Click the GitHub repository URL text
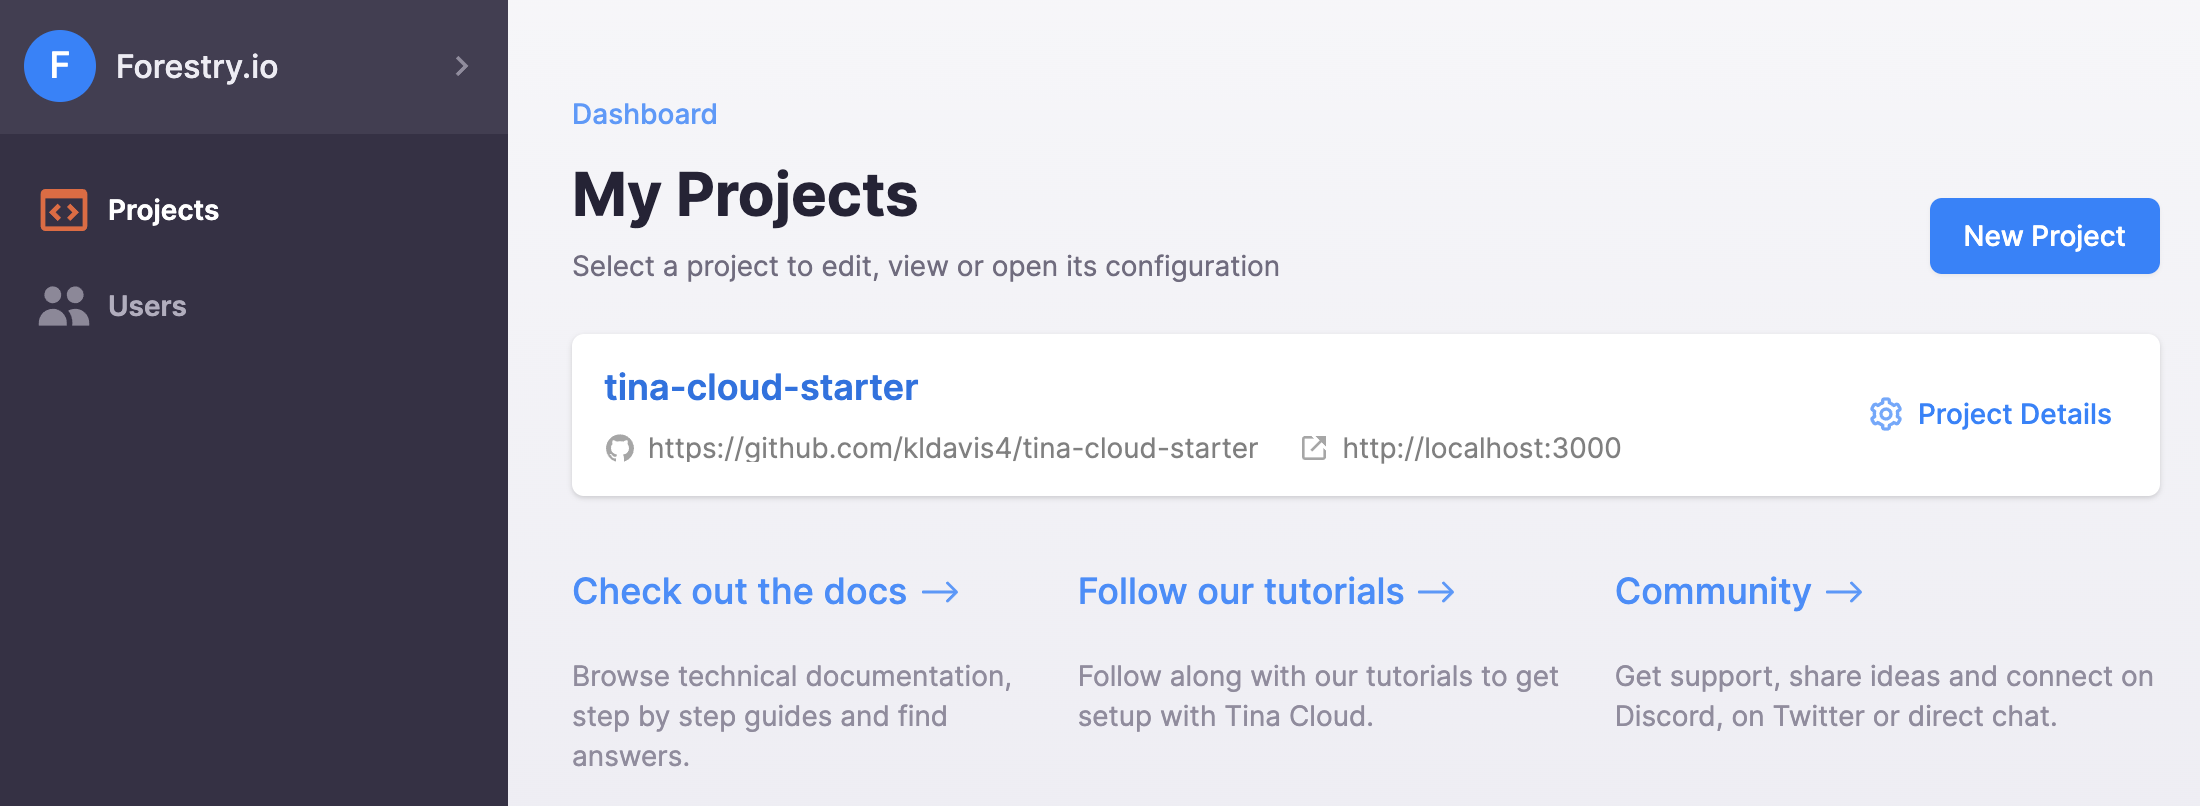This screenshot has width=2200, height=806. click(x=952, y=448)
